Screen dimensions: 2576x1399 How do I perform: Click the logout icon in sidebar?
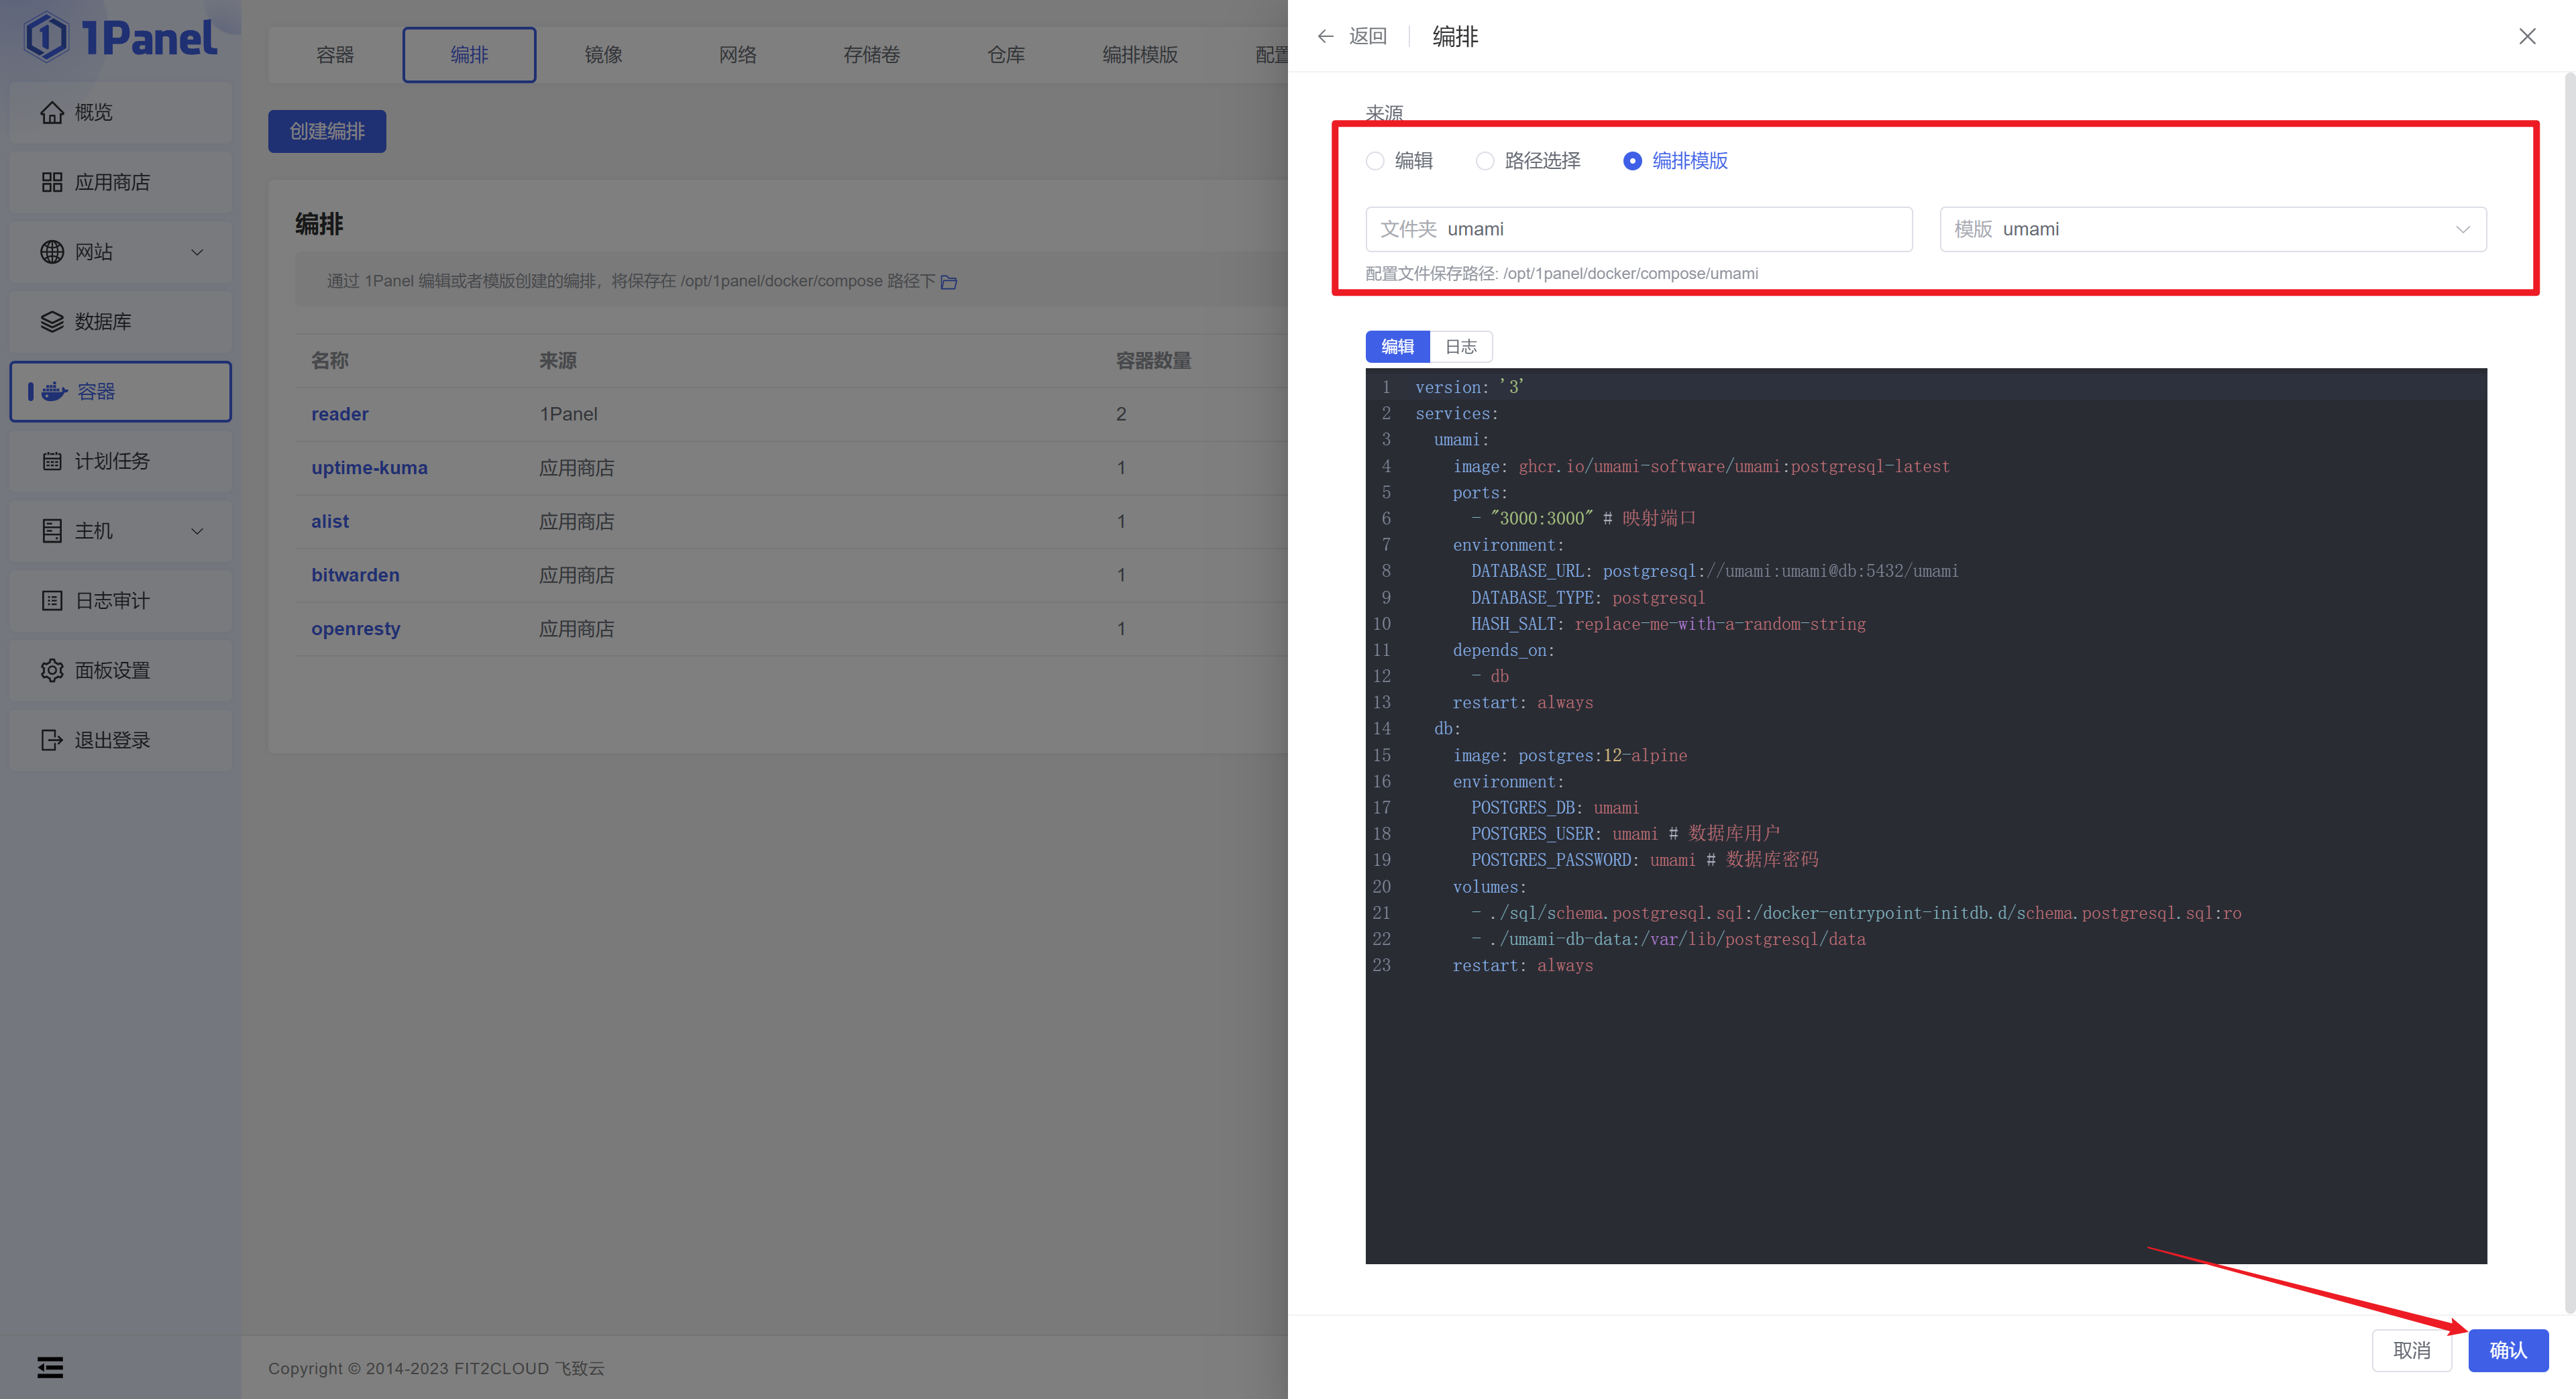pyautogui.click(x=52, y=740)
